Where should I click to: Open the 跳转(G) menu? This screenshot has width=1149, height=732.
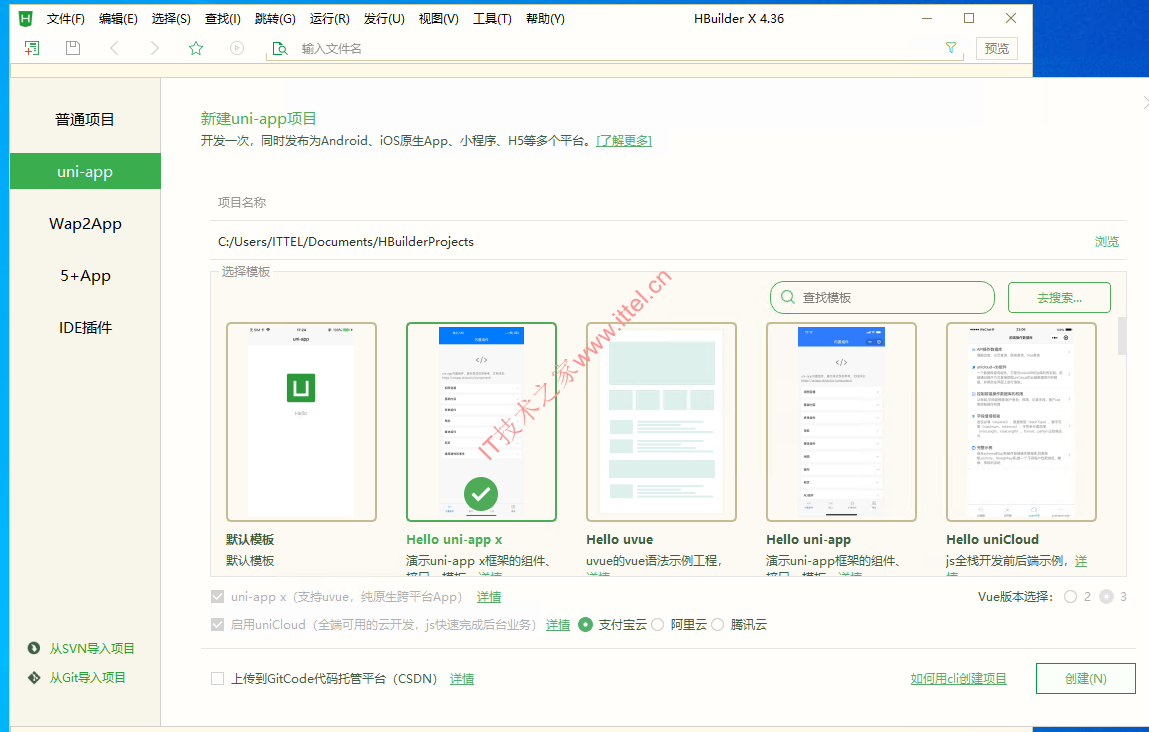(x=276, y=19)
